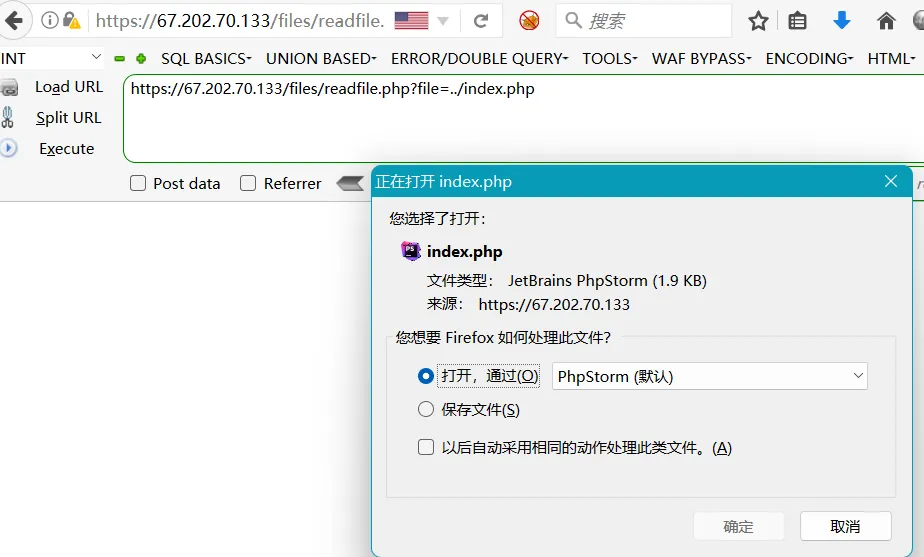Viewport: 924px width, 557px height.
Task: Select the 保存文件 radio option
Action: click(426, 409)
